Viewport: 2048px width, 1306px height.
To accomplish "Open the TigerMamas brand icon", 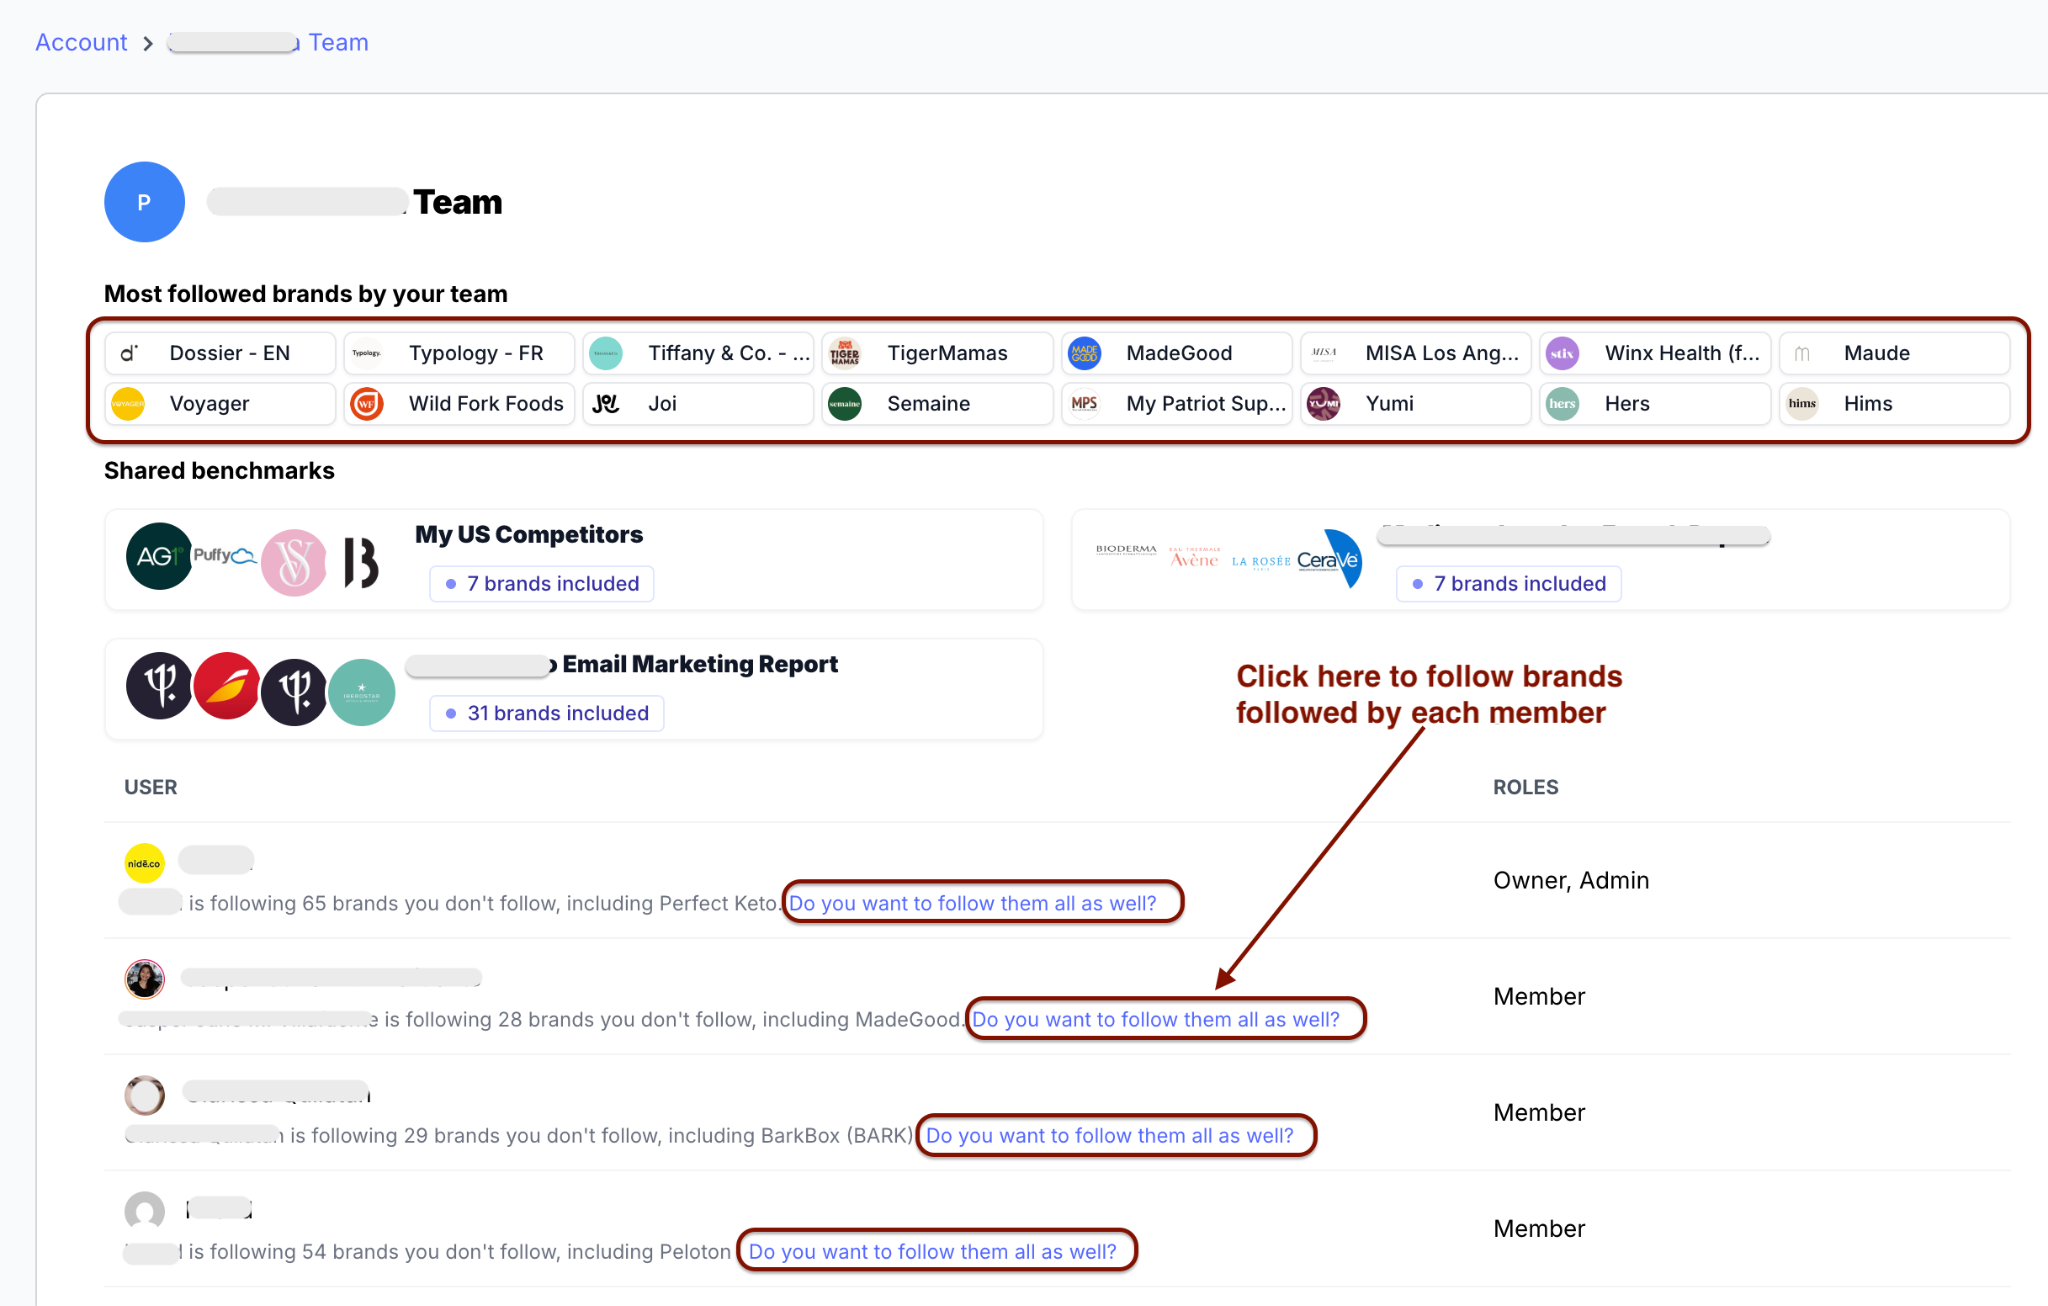I will click(845, 353).
